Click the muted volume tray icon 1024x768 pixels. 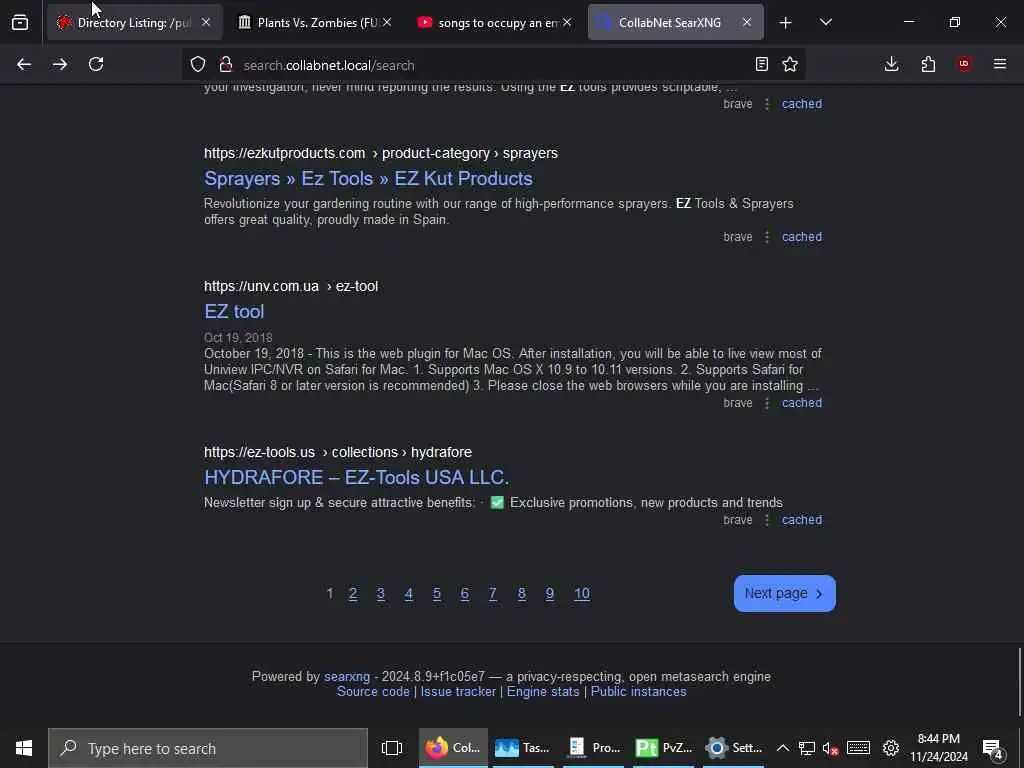pos(830,748)
